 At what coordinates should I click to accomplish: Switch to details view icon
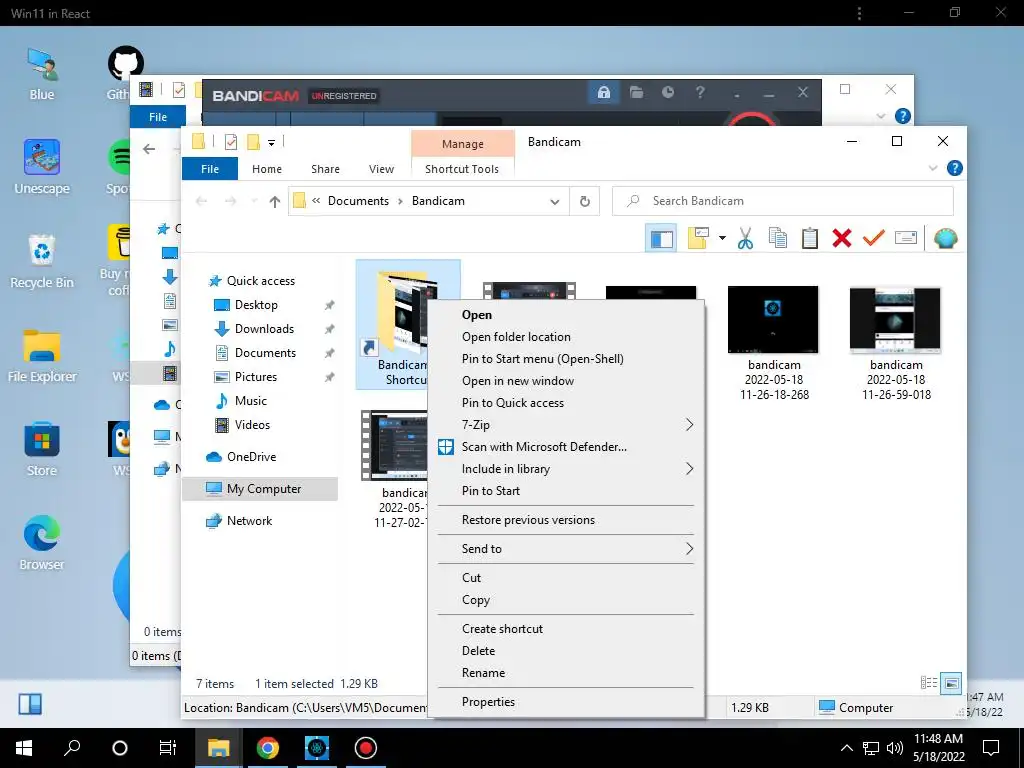(929, 683)
